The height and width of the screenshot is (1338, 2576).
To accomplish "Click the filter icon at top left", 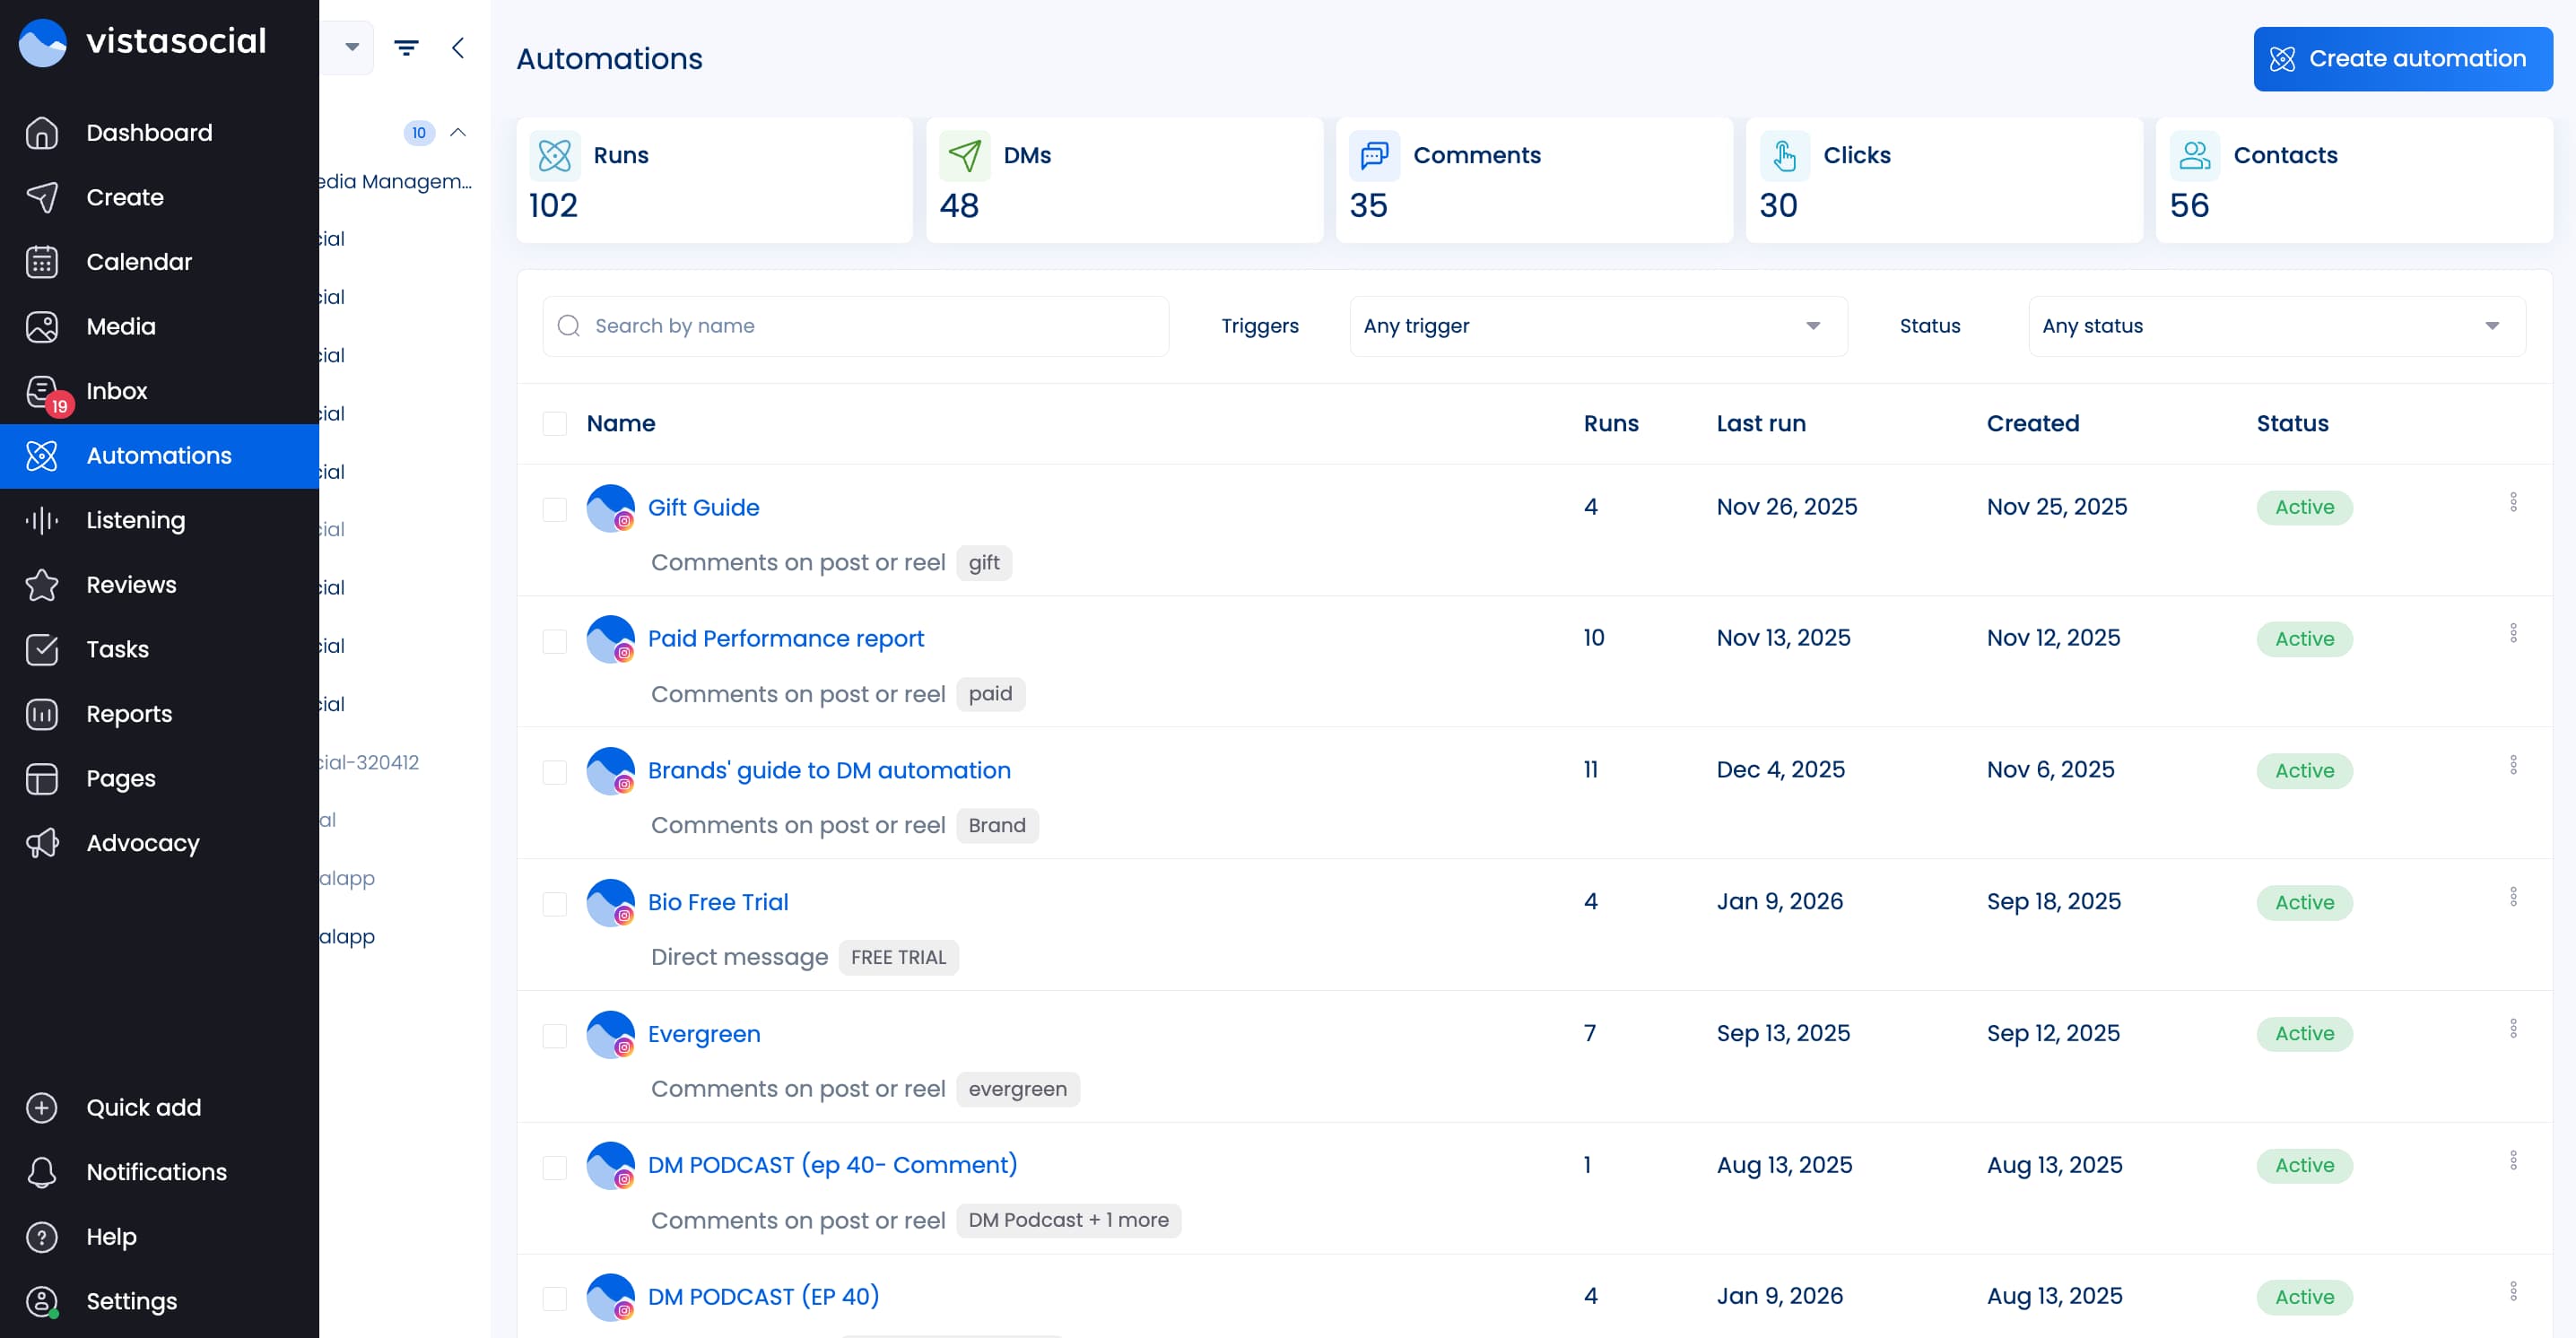I will click(406, 46).
